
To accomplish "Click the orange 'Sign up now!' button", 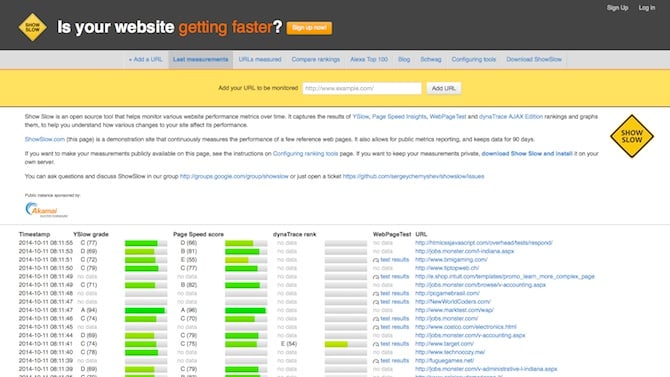I will 309,28.
